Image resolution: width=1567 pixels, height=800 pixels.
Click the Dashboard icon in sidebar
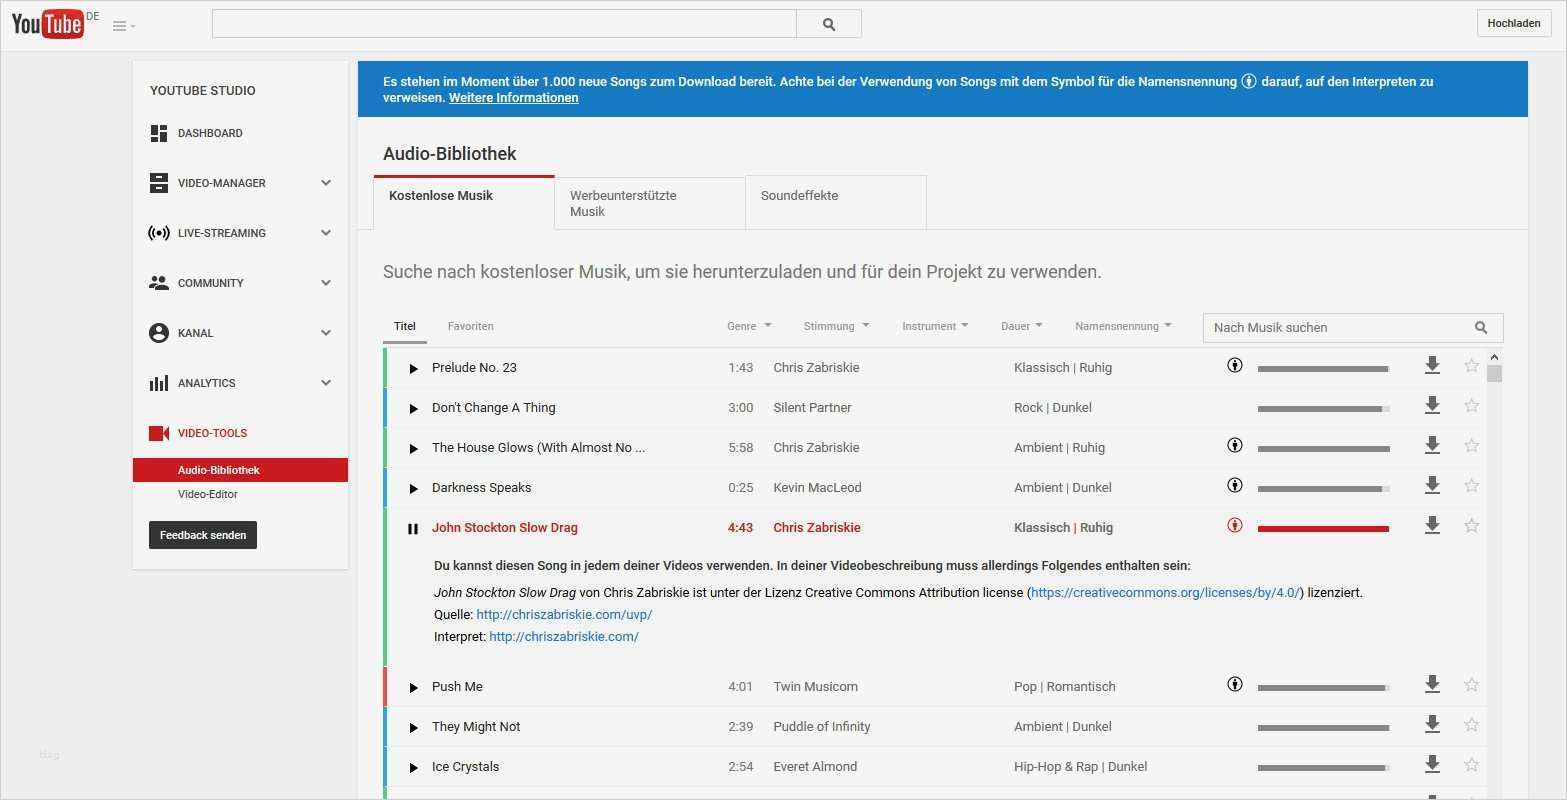pyautogui.click(x=159, y=133)
